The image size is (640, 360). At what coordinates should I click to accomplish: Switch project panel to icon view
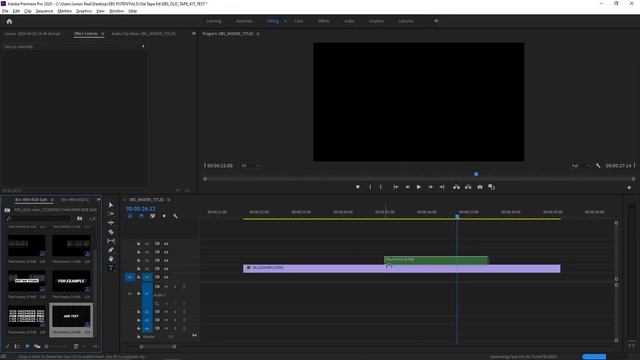pyautogui.click(x=27, y=347)
